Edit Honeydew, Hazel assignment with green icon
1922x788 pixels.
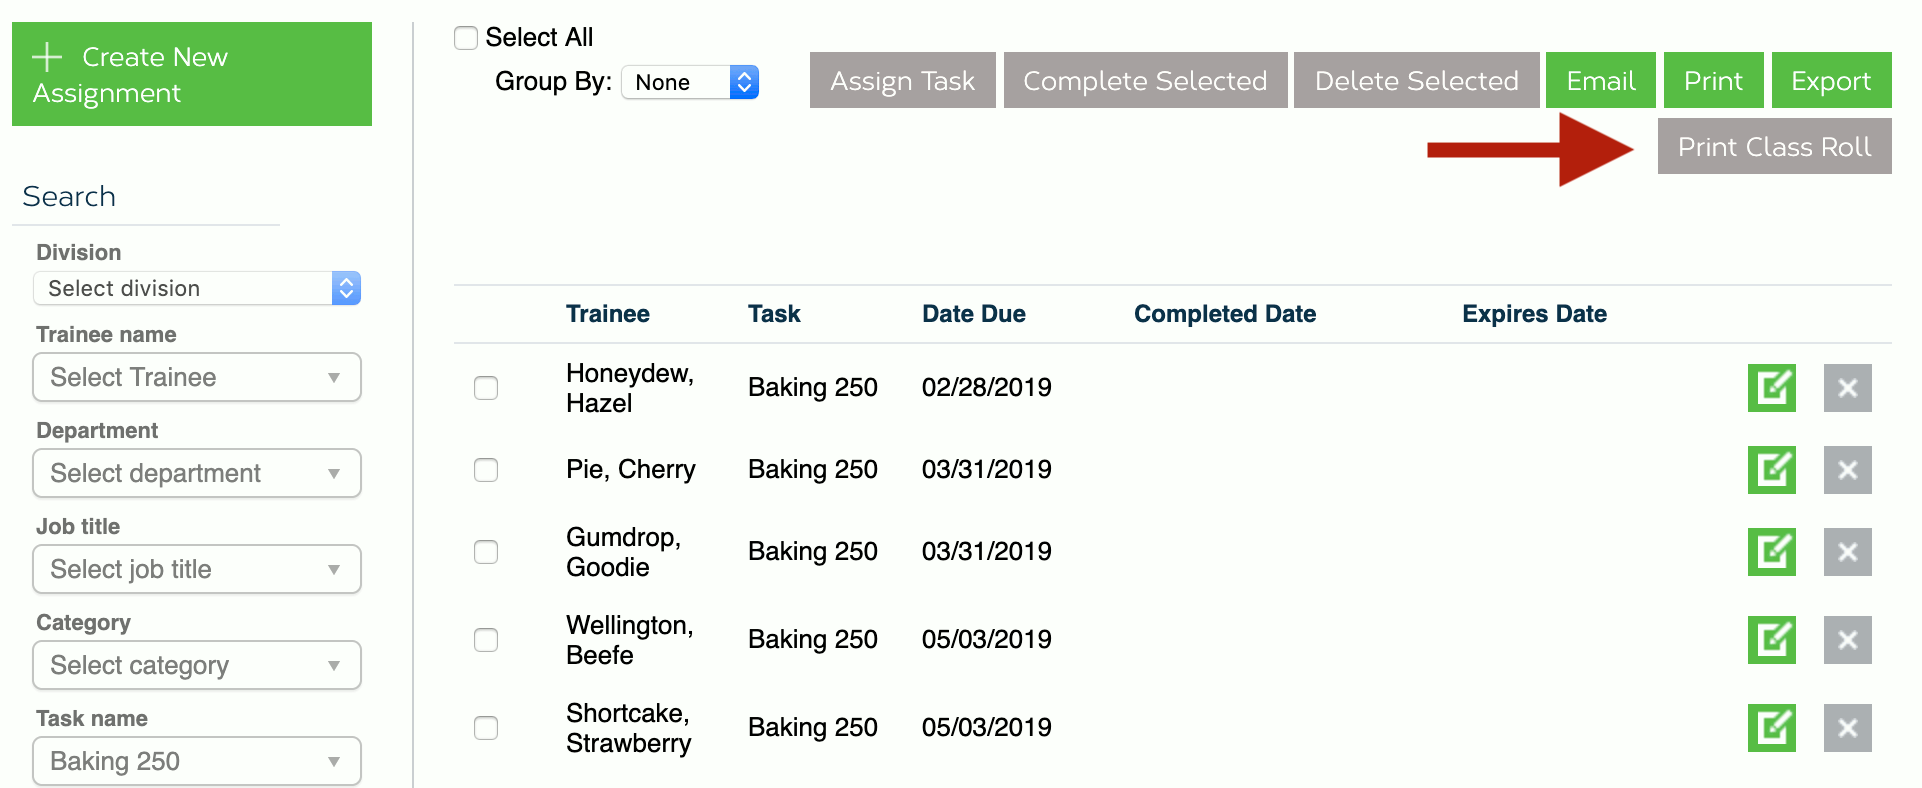[x=1771, y=388]
